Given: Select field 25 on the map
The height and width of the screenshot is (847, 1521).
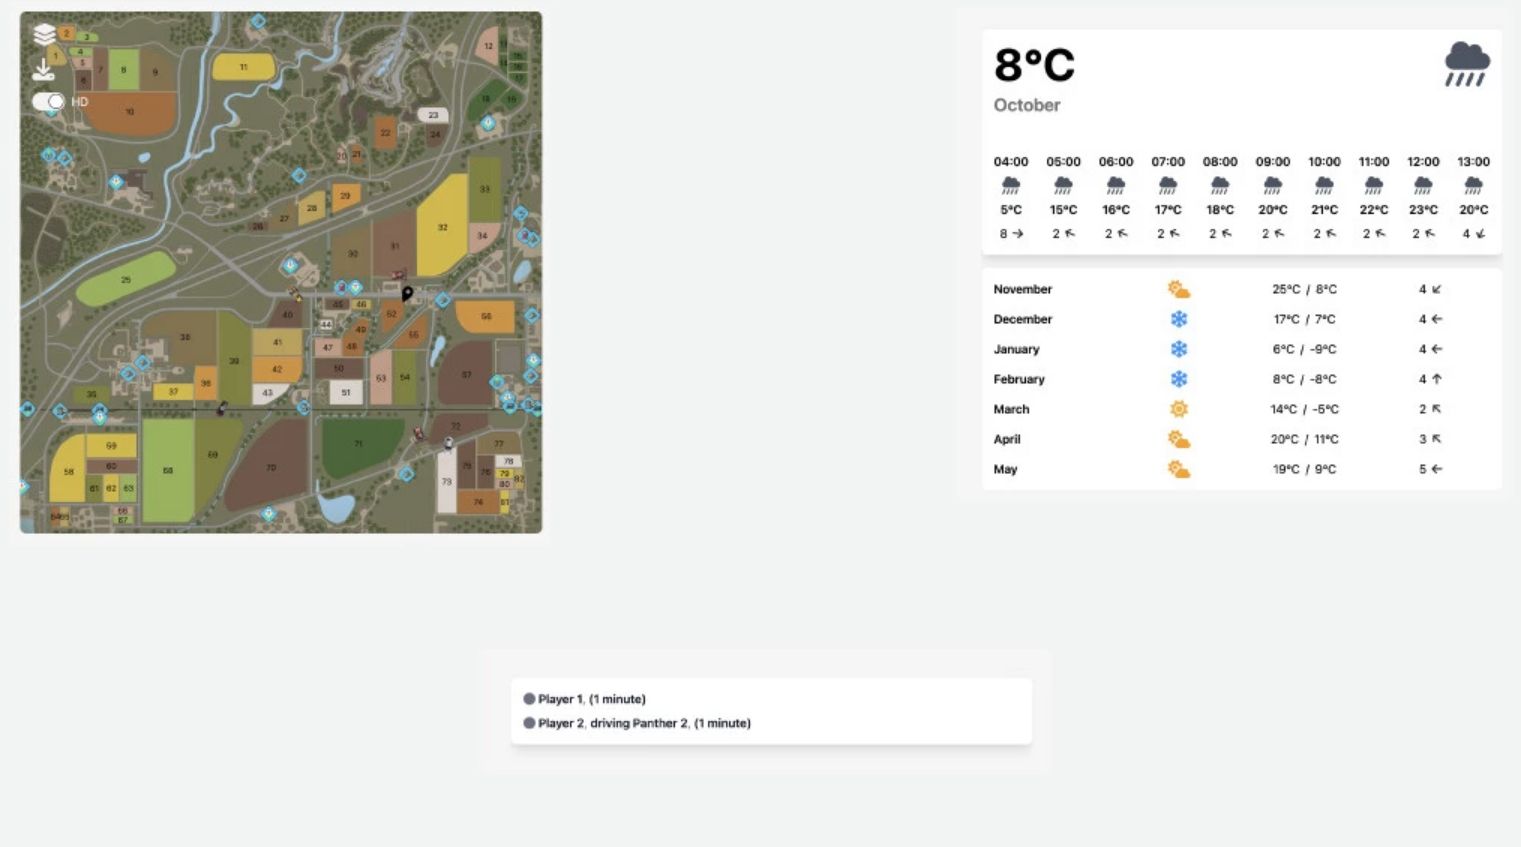Looking at the screenshot, I should [x=125, y=280].
